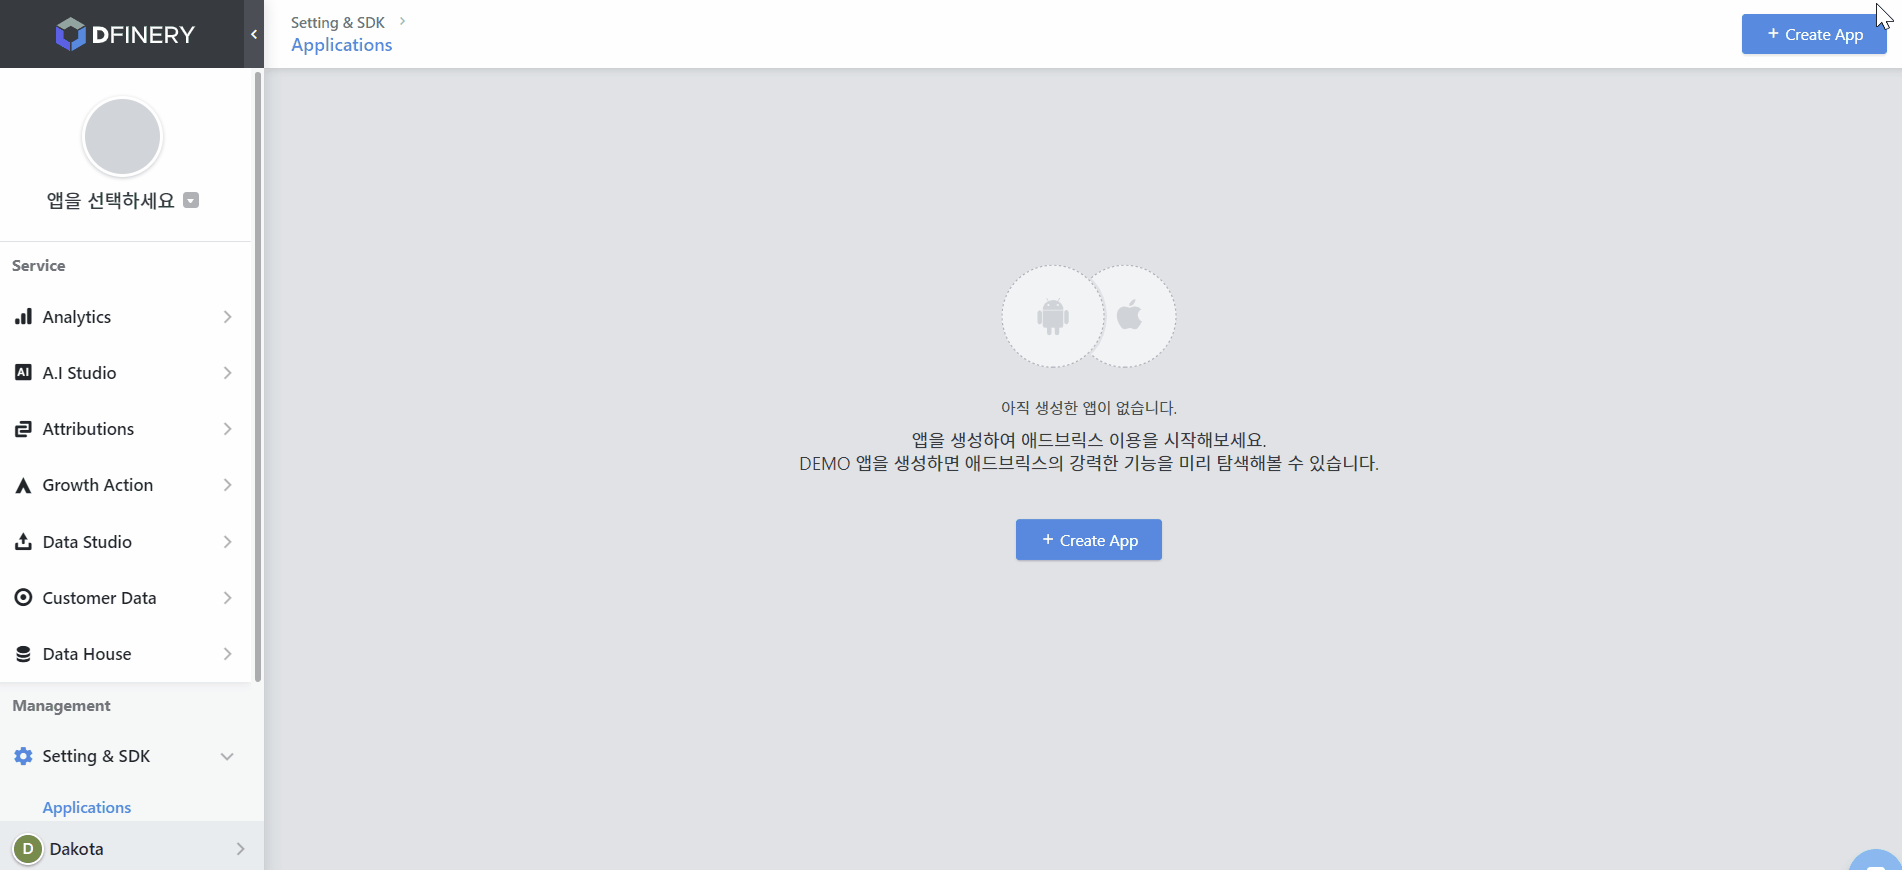Collapse the Setting & SDK section chevron
1902x870 pixels.
click(x=227, y=756)
